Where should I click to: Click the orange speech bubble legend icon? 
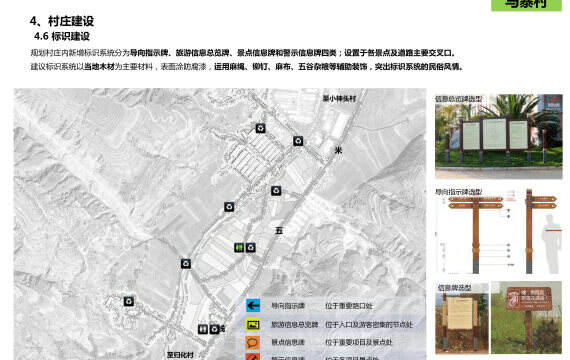[253, 343]
